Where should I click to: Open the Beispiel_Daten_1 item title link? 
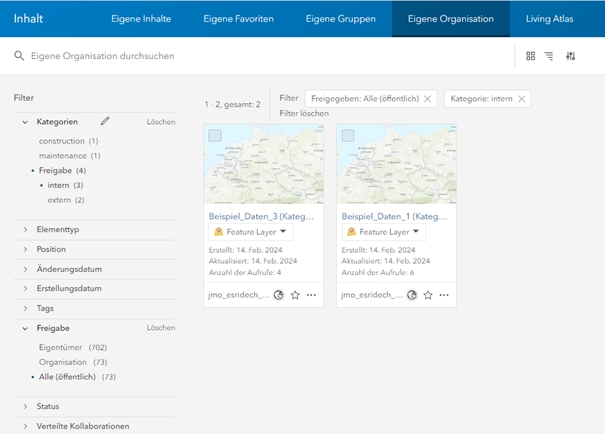(x=394, y=216)
